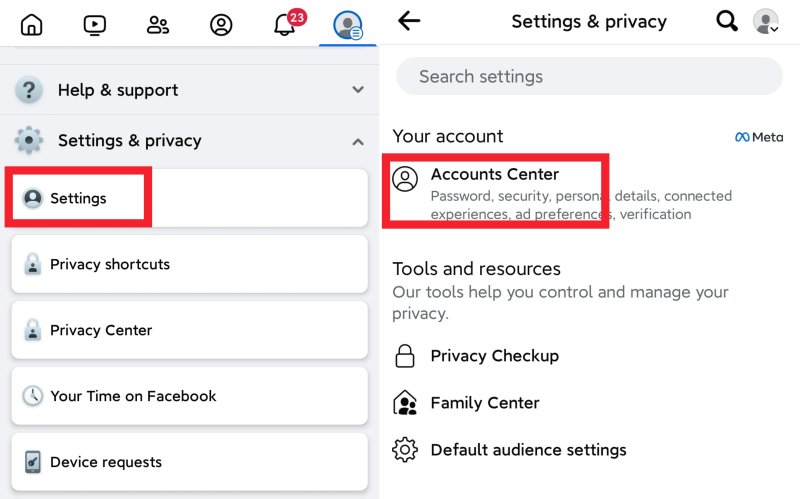This screenshot has width=800, height=499.
Task: Click the Privacy Checkup padlock icon
Action: [405, 356]
